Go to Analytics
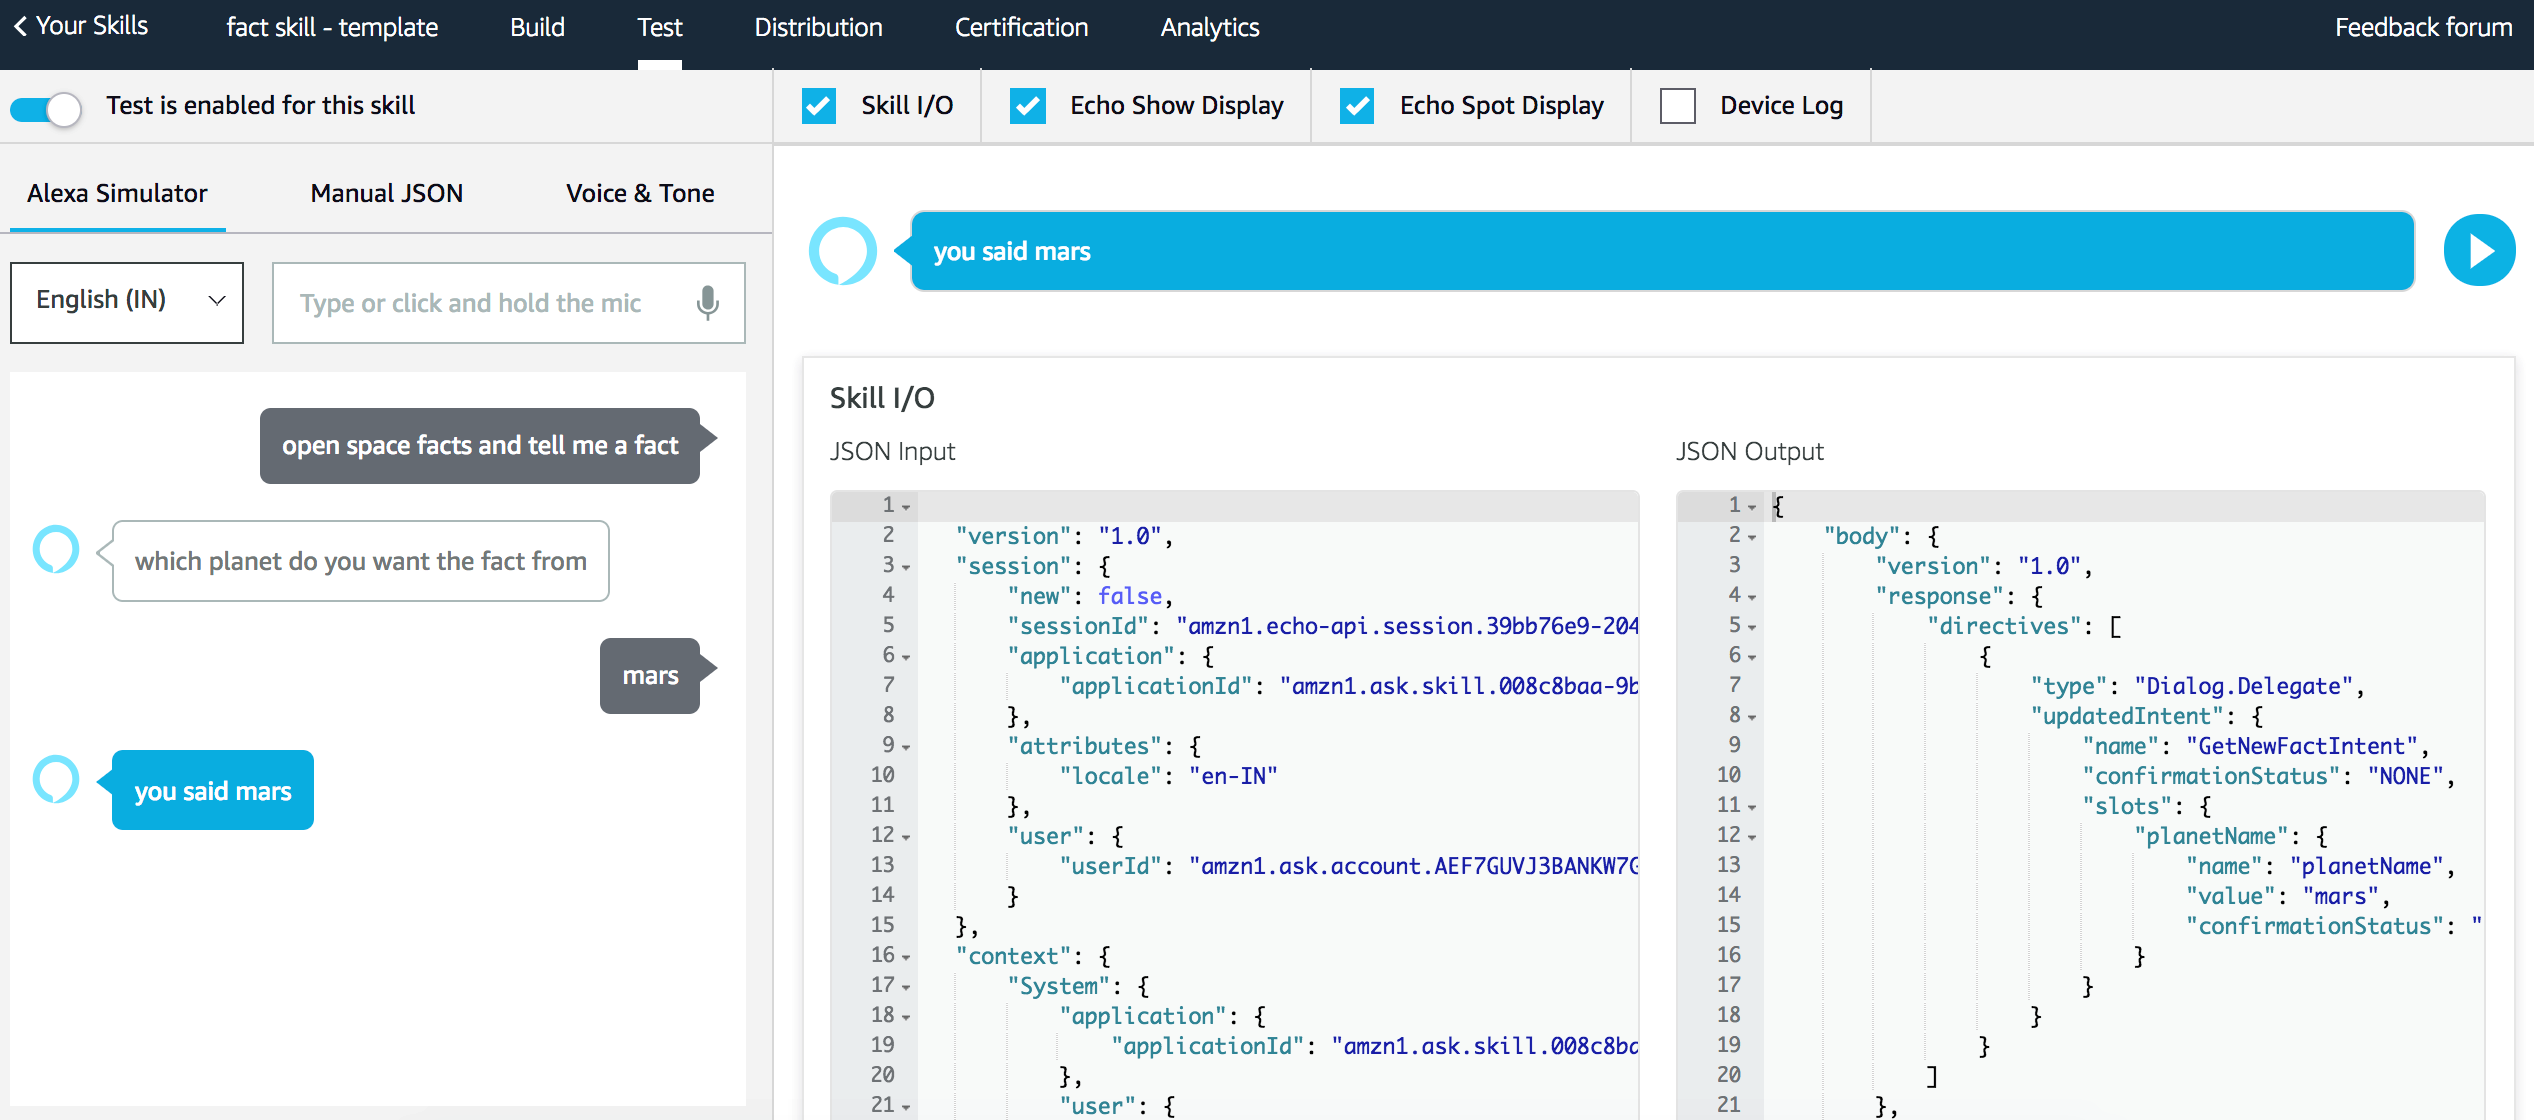Image resolution: width=2534 pixels, height=1120 pixels. (x=1209, y=27)
